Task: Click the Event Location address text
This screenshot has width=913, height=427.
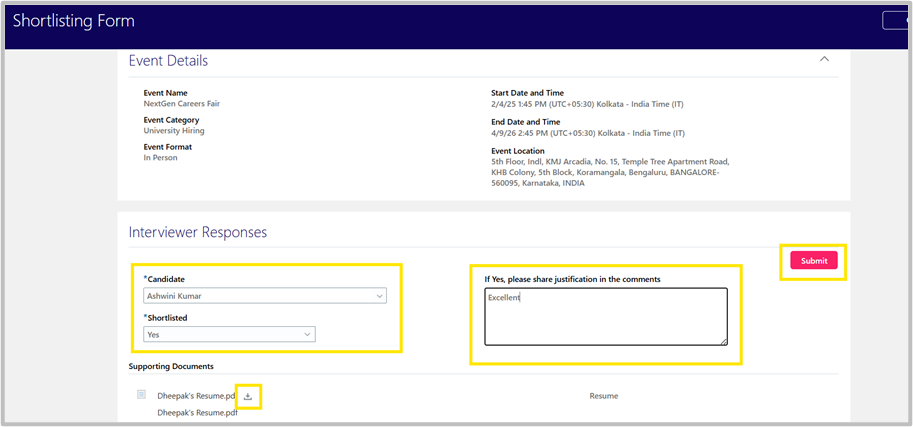Action: pos(610,172)
